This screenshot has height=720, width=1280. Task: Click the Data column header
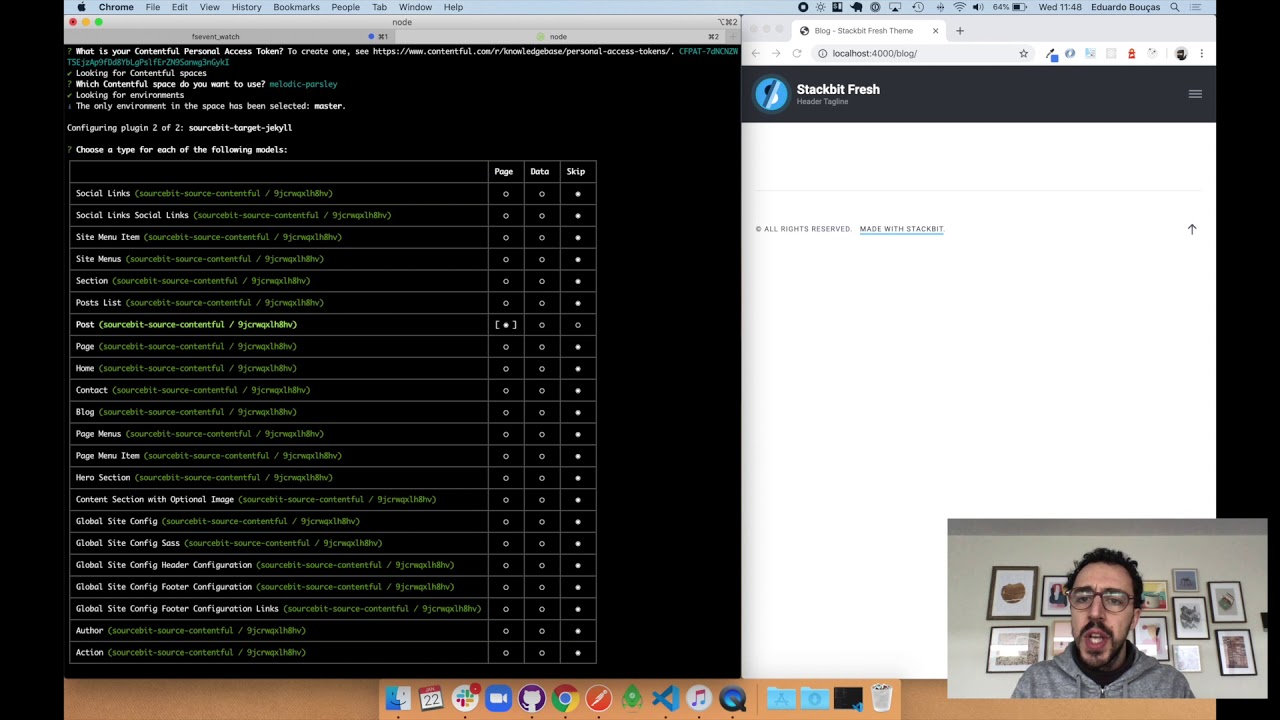coord(540,172)
